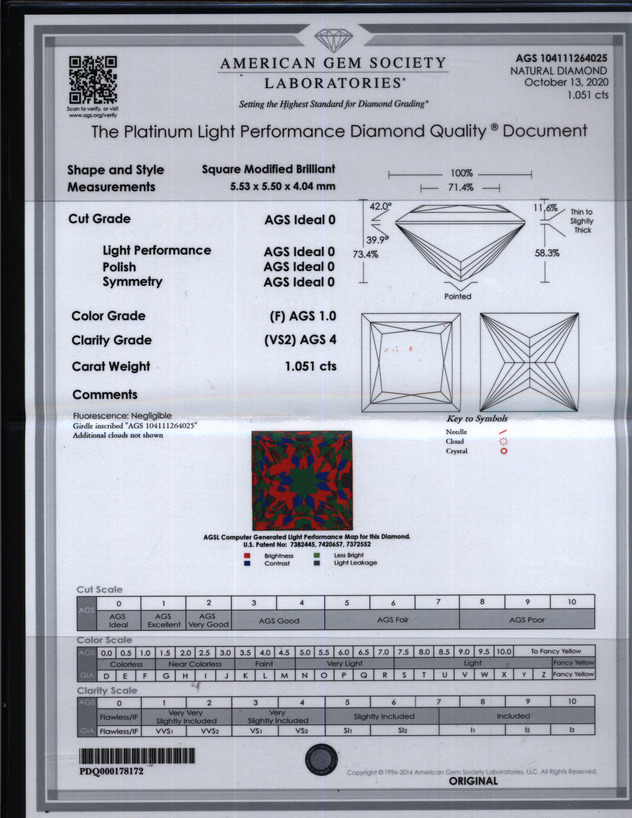Select the AGS Ideal cell in the Cut Scale
Image resolution: width=632 pixels, height=818 pixels.
pyautogui.click(x=118, y=620)
